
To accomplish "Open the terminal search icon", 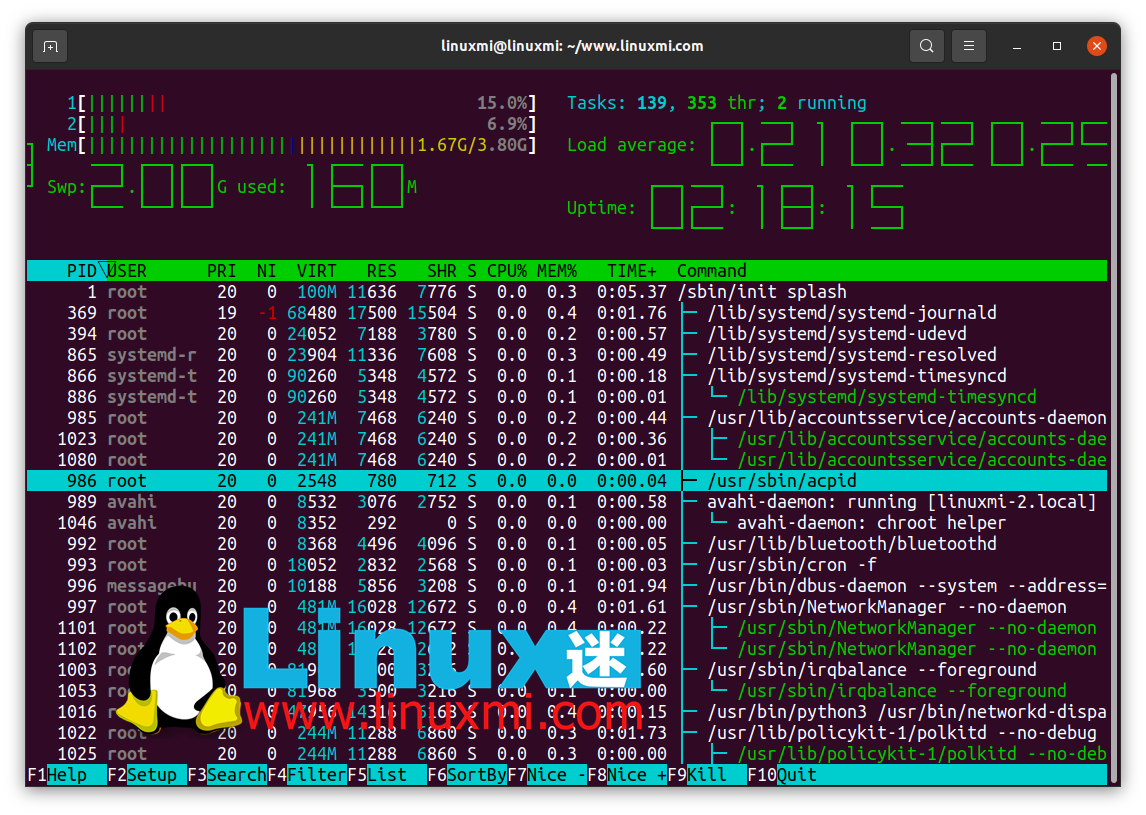I will click(x=926, y=46).
